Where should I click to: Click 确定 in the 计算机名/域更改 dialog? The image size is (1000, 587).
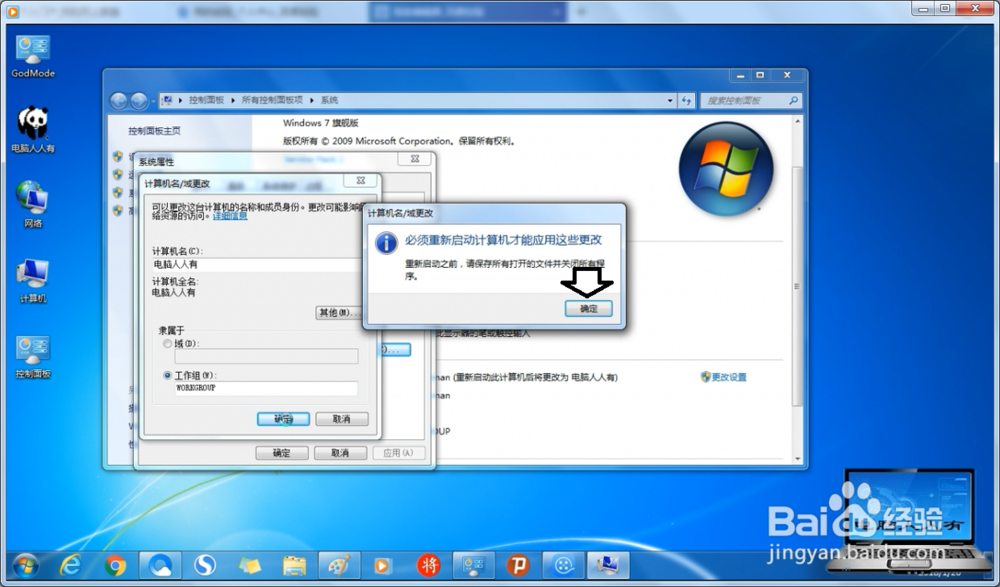point(283,419)
